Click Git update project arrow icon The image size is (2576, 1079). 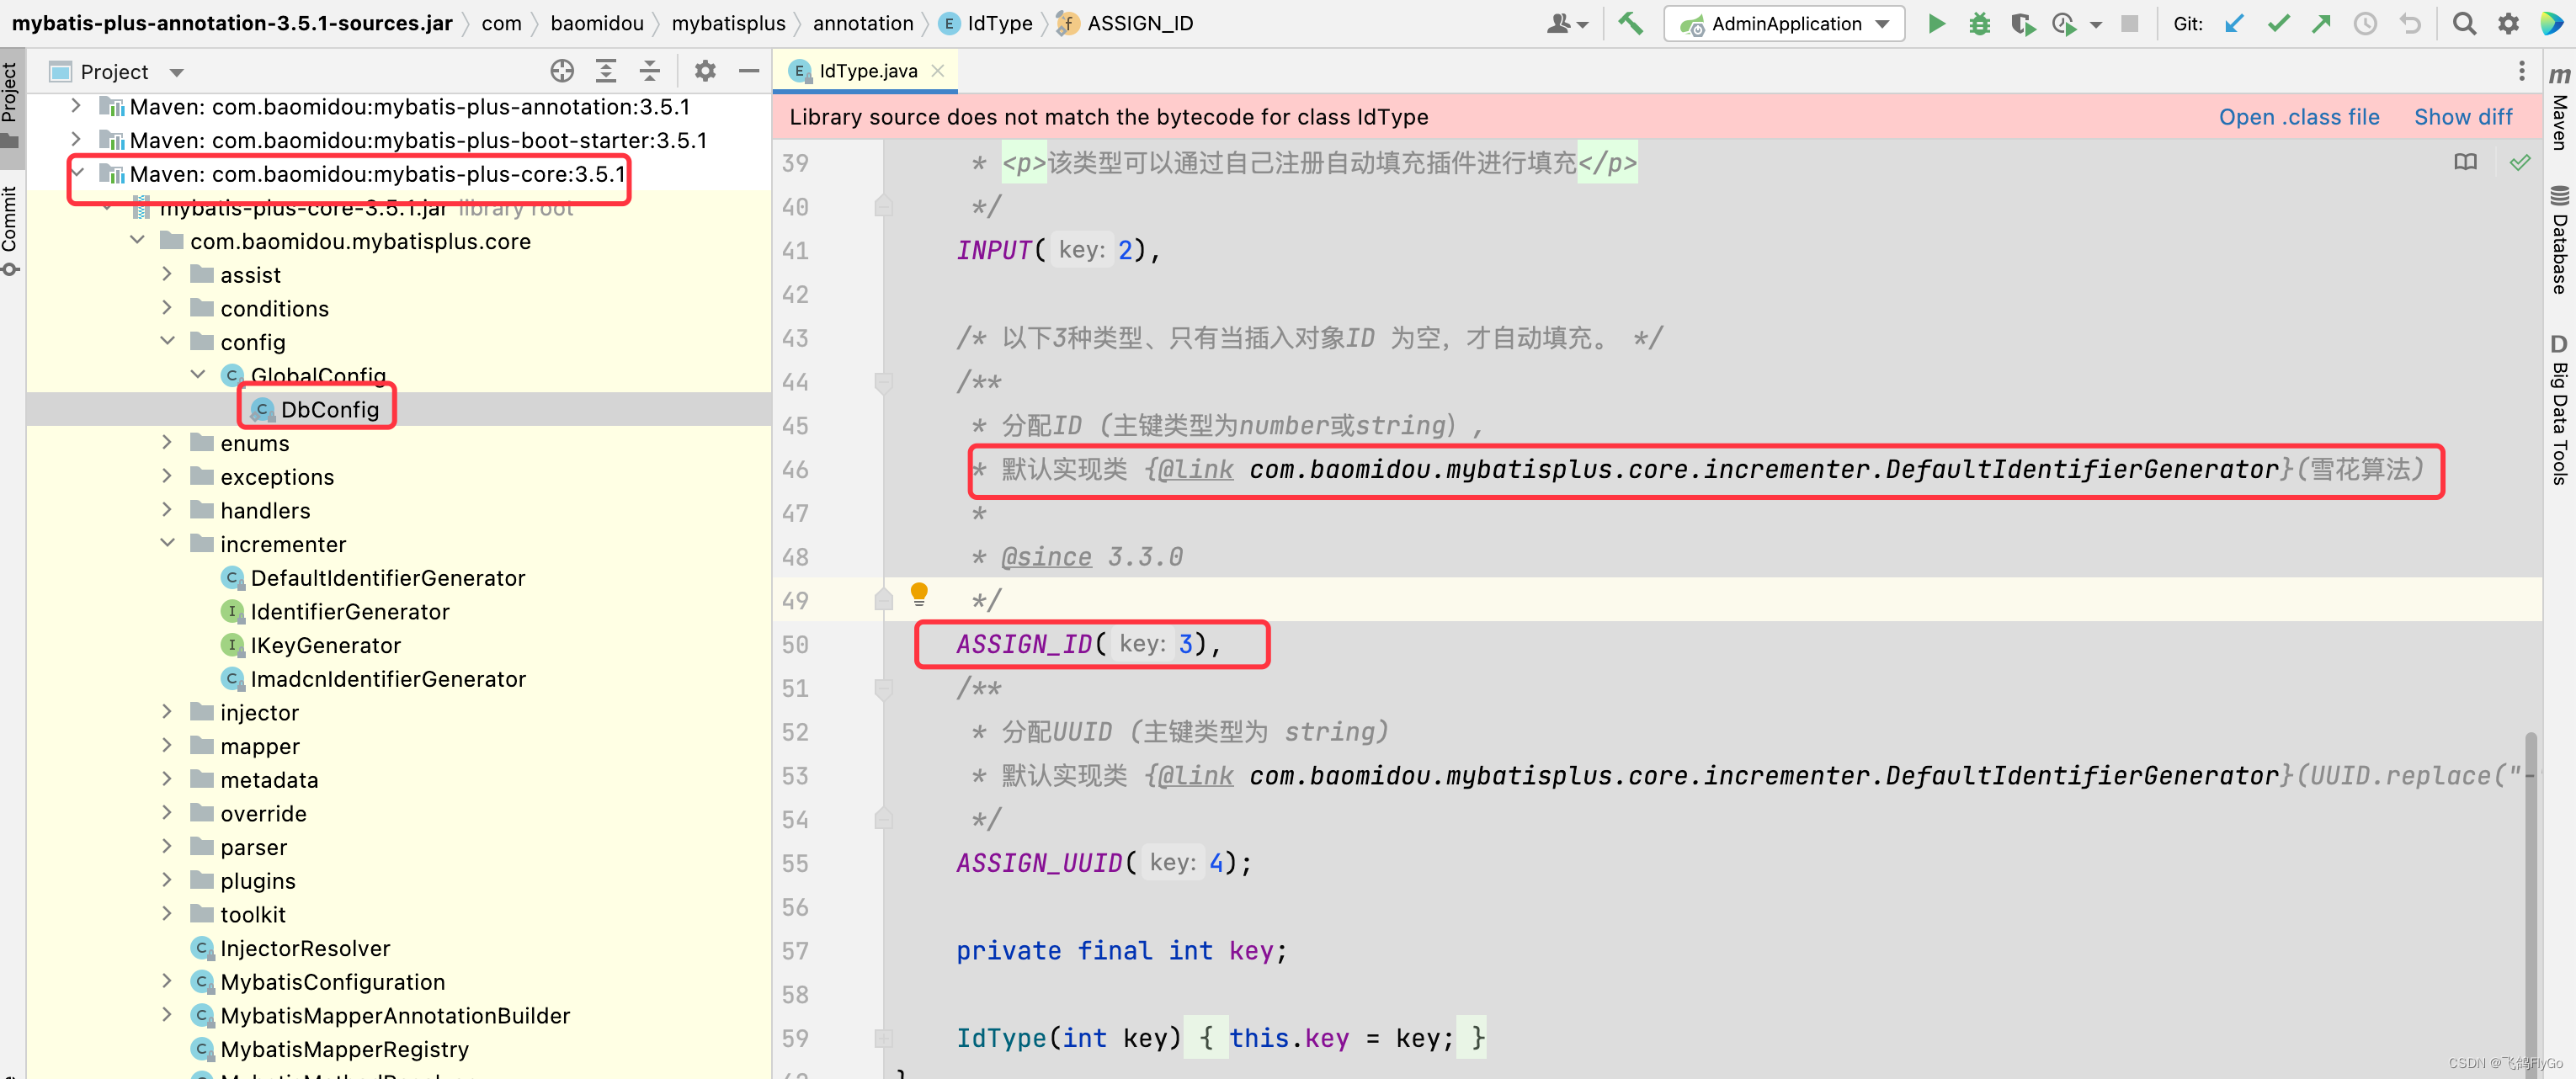[x=2234, y=23]
